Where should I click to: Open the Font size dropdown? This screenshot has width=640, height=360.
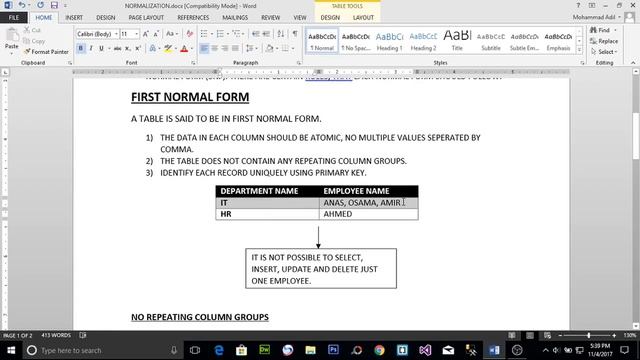[x=136, y=34]
